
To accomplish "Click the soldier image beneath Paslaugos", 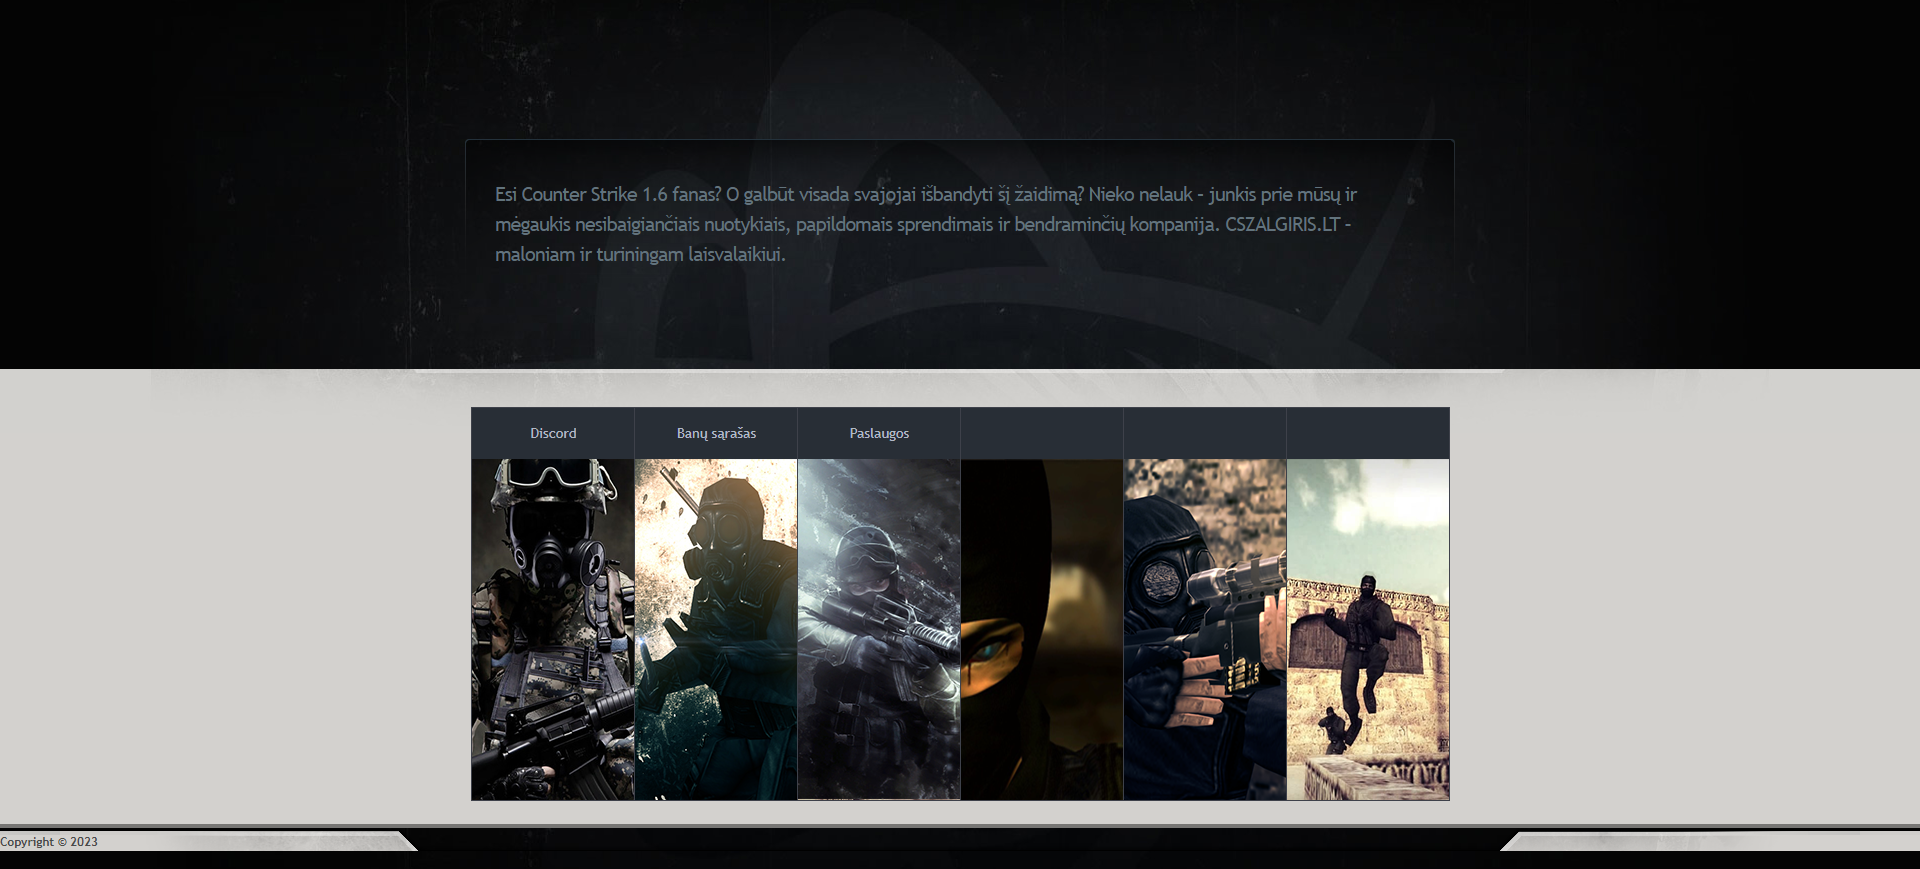I will 879,629.
